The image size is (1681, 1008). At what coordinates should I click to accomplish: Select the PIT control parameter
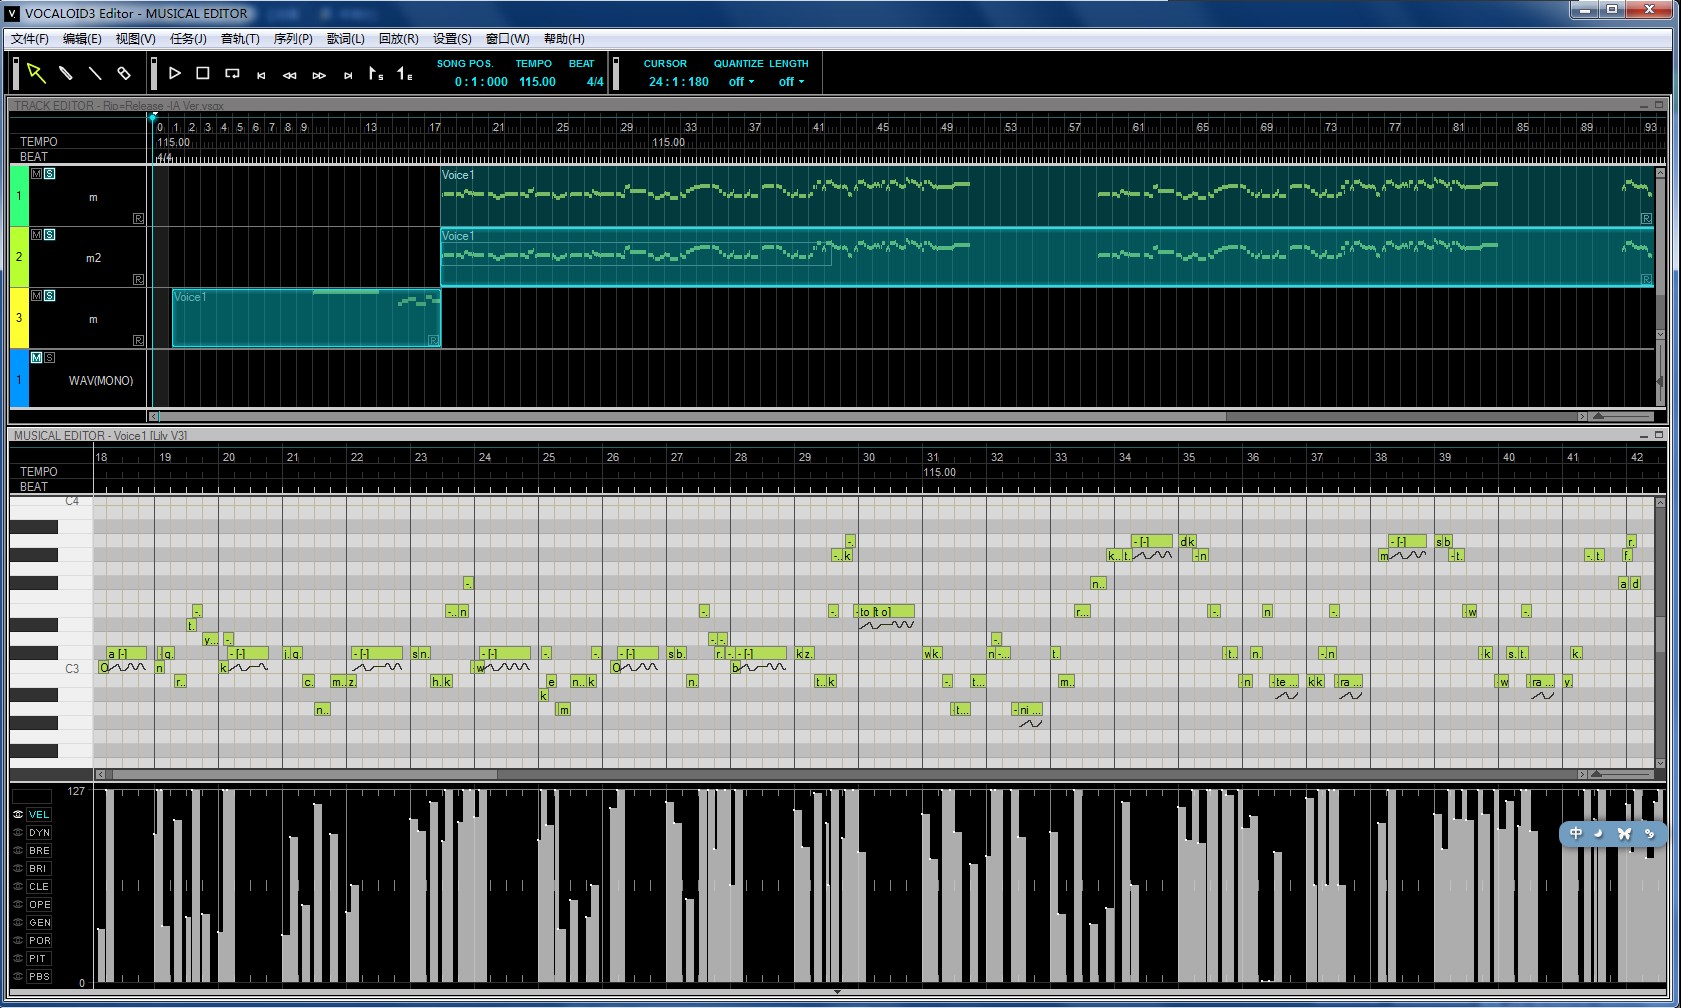click(38, 958)
